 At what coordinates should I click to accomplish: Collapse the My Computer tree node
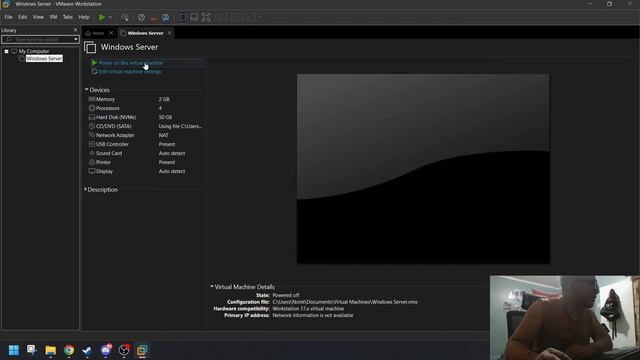pos(7,51)
